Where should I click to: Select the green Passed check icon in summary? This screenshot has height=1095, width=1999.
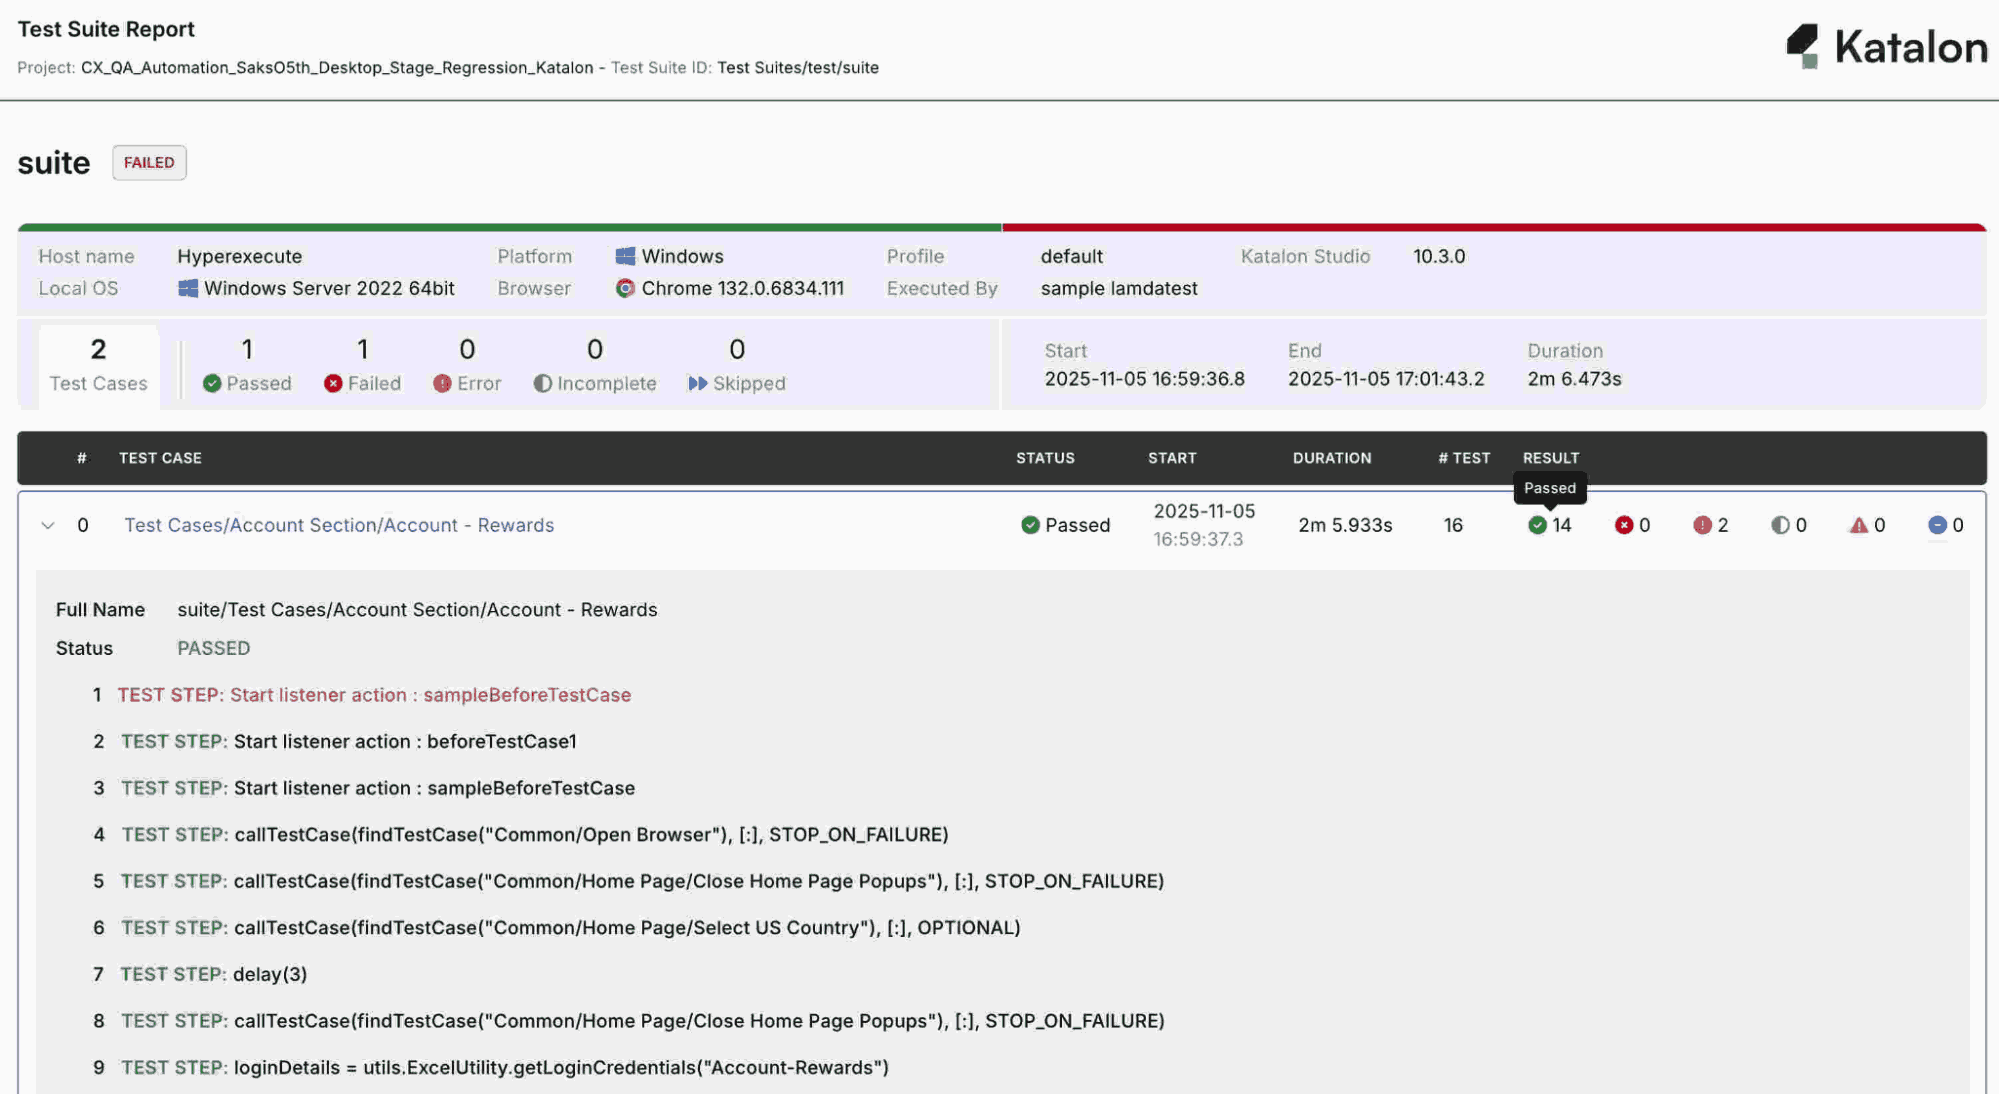coord(211,383)
